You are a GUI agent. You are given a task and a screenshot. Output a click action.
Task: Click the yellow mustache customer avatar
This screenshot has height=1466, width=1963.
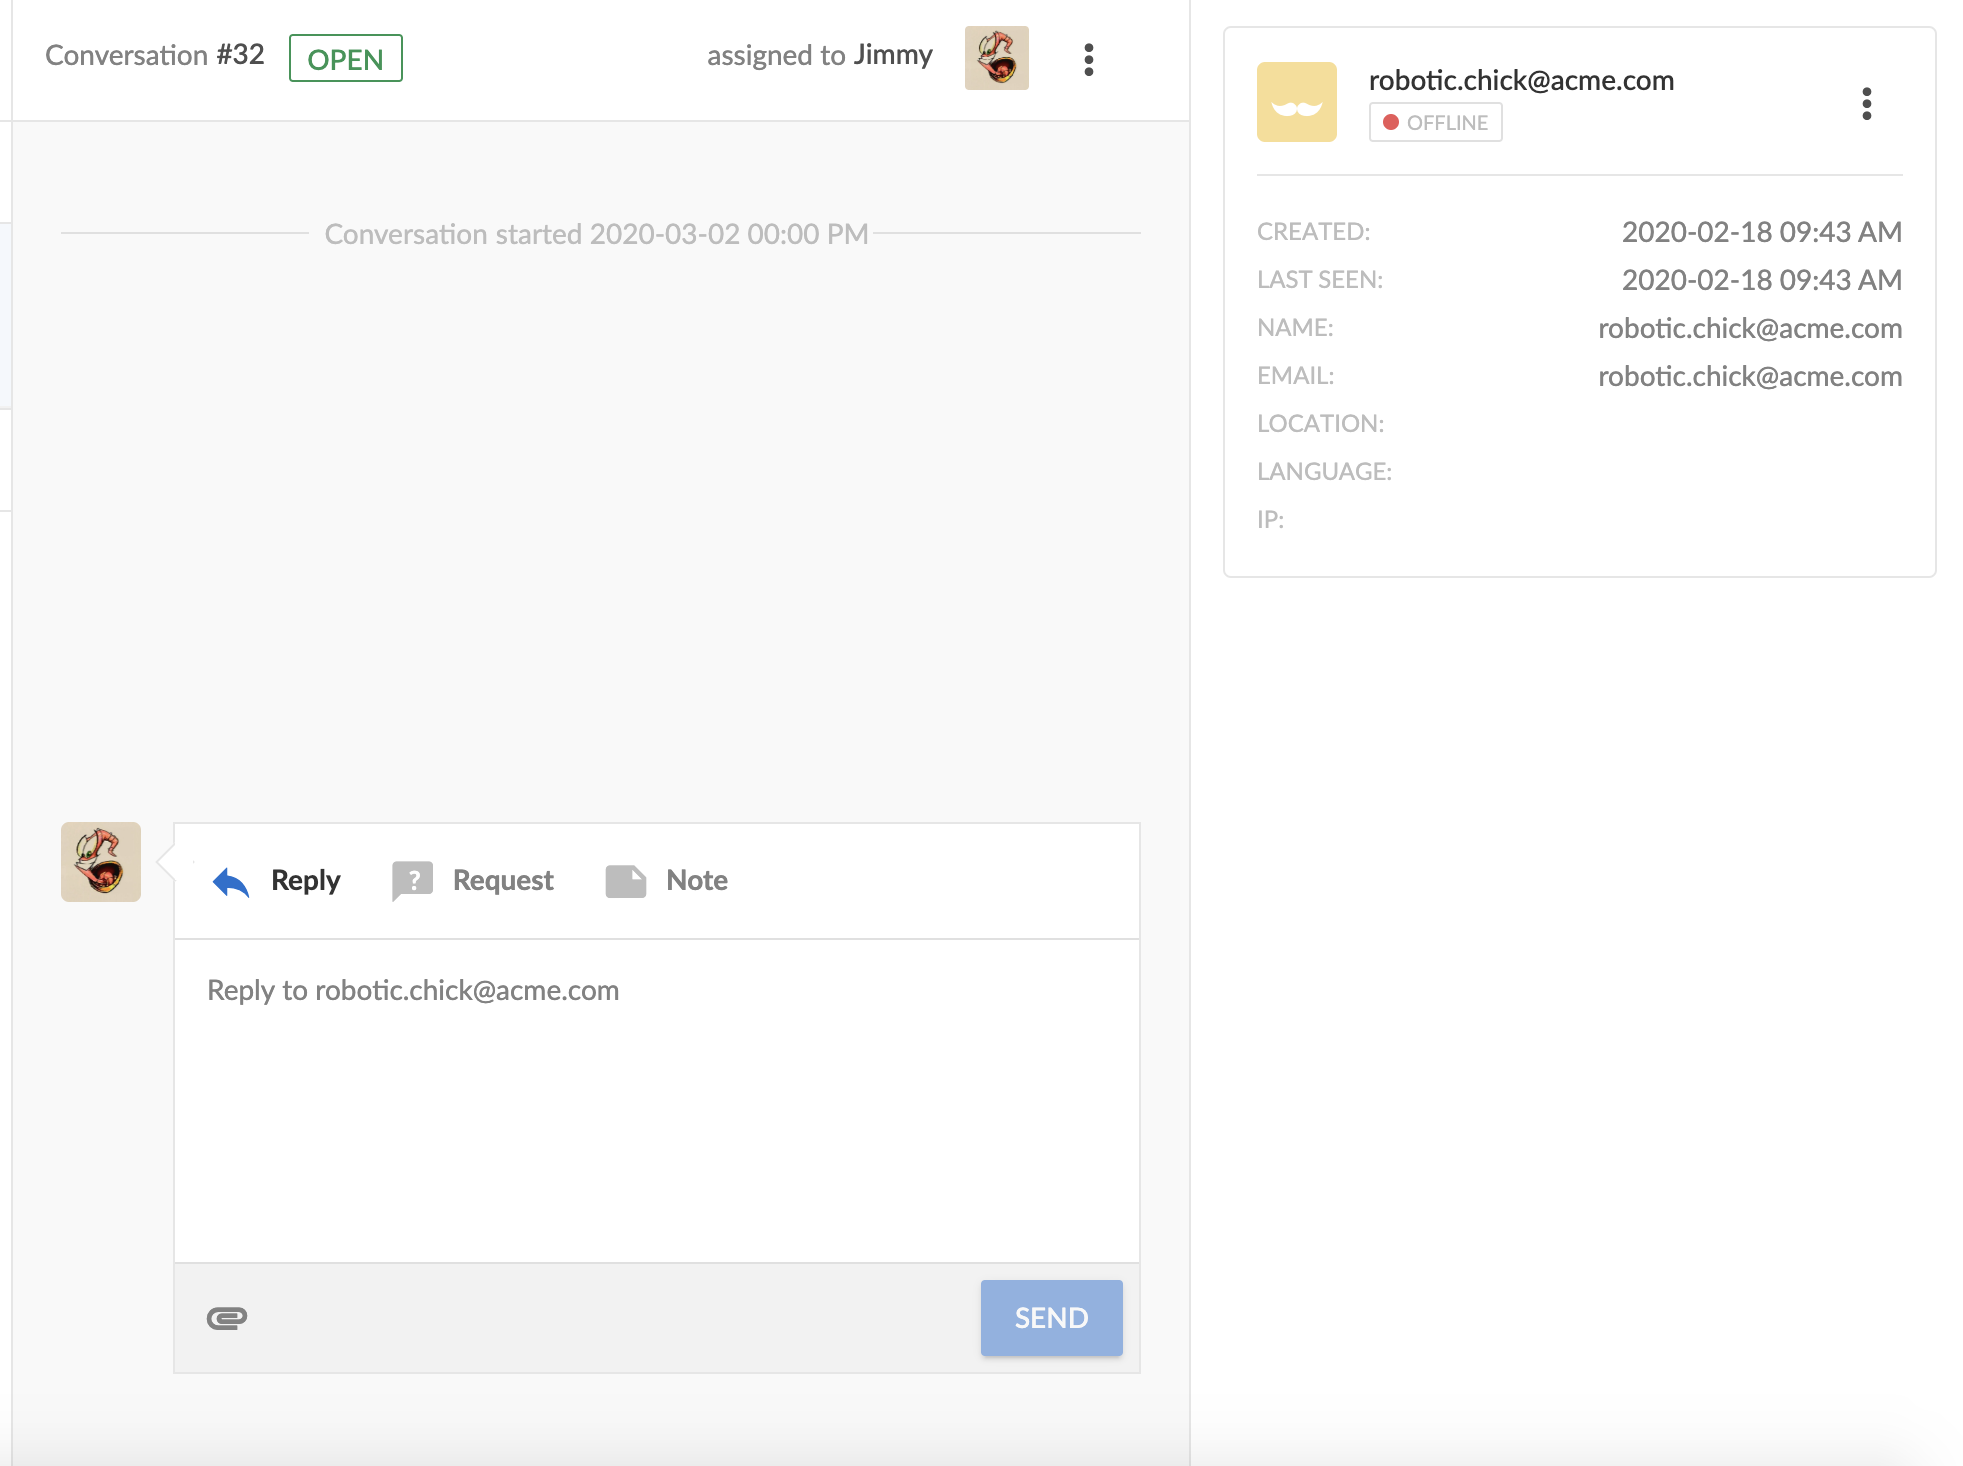[1296, 102]
